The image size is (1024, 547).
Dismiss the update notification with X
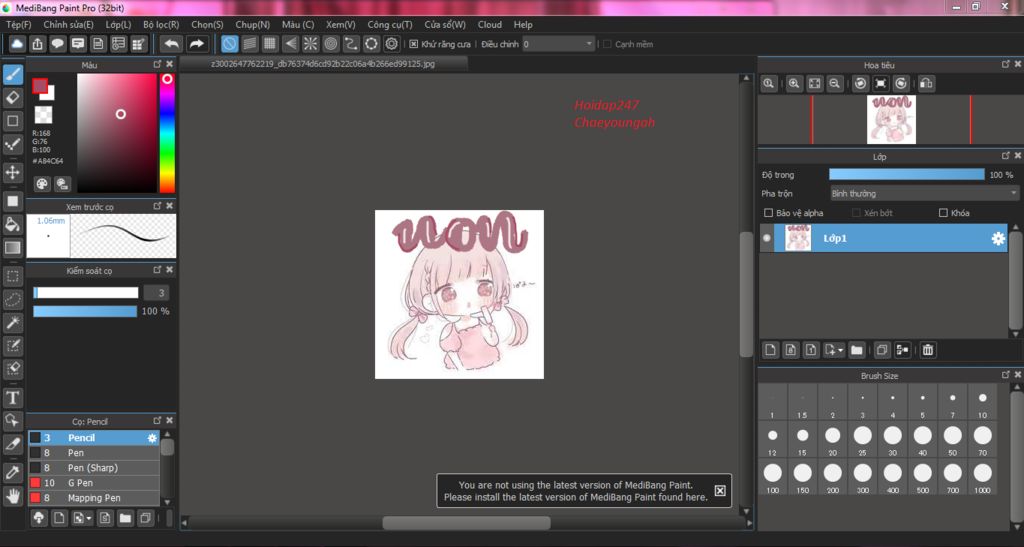(720, 490)
